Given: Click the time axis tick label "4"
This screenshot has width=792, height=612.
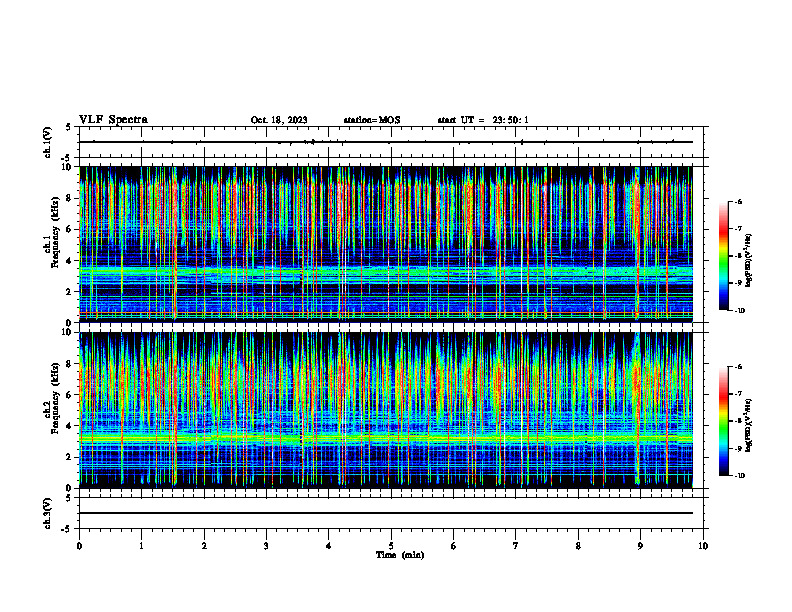Looking at the screenshot, I should [329, 546].
